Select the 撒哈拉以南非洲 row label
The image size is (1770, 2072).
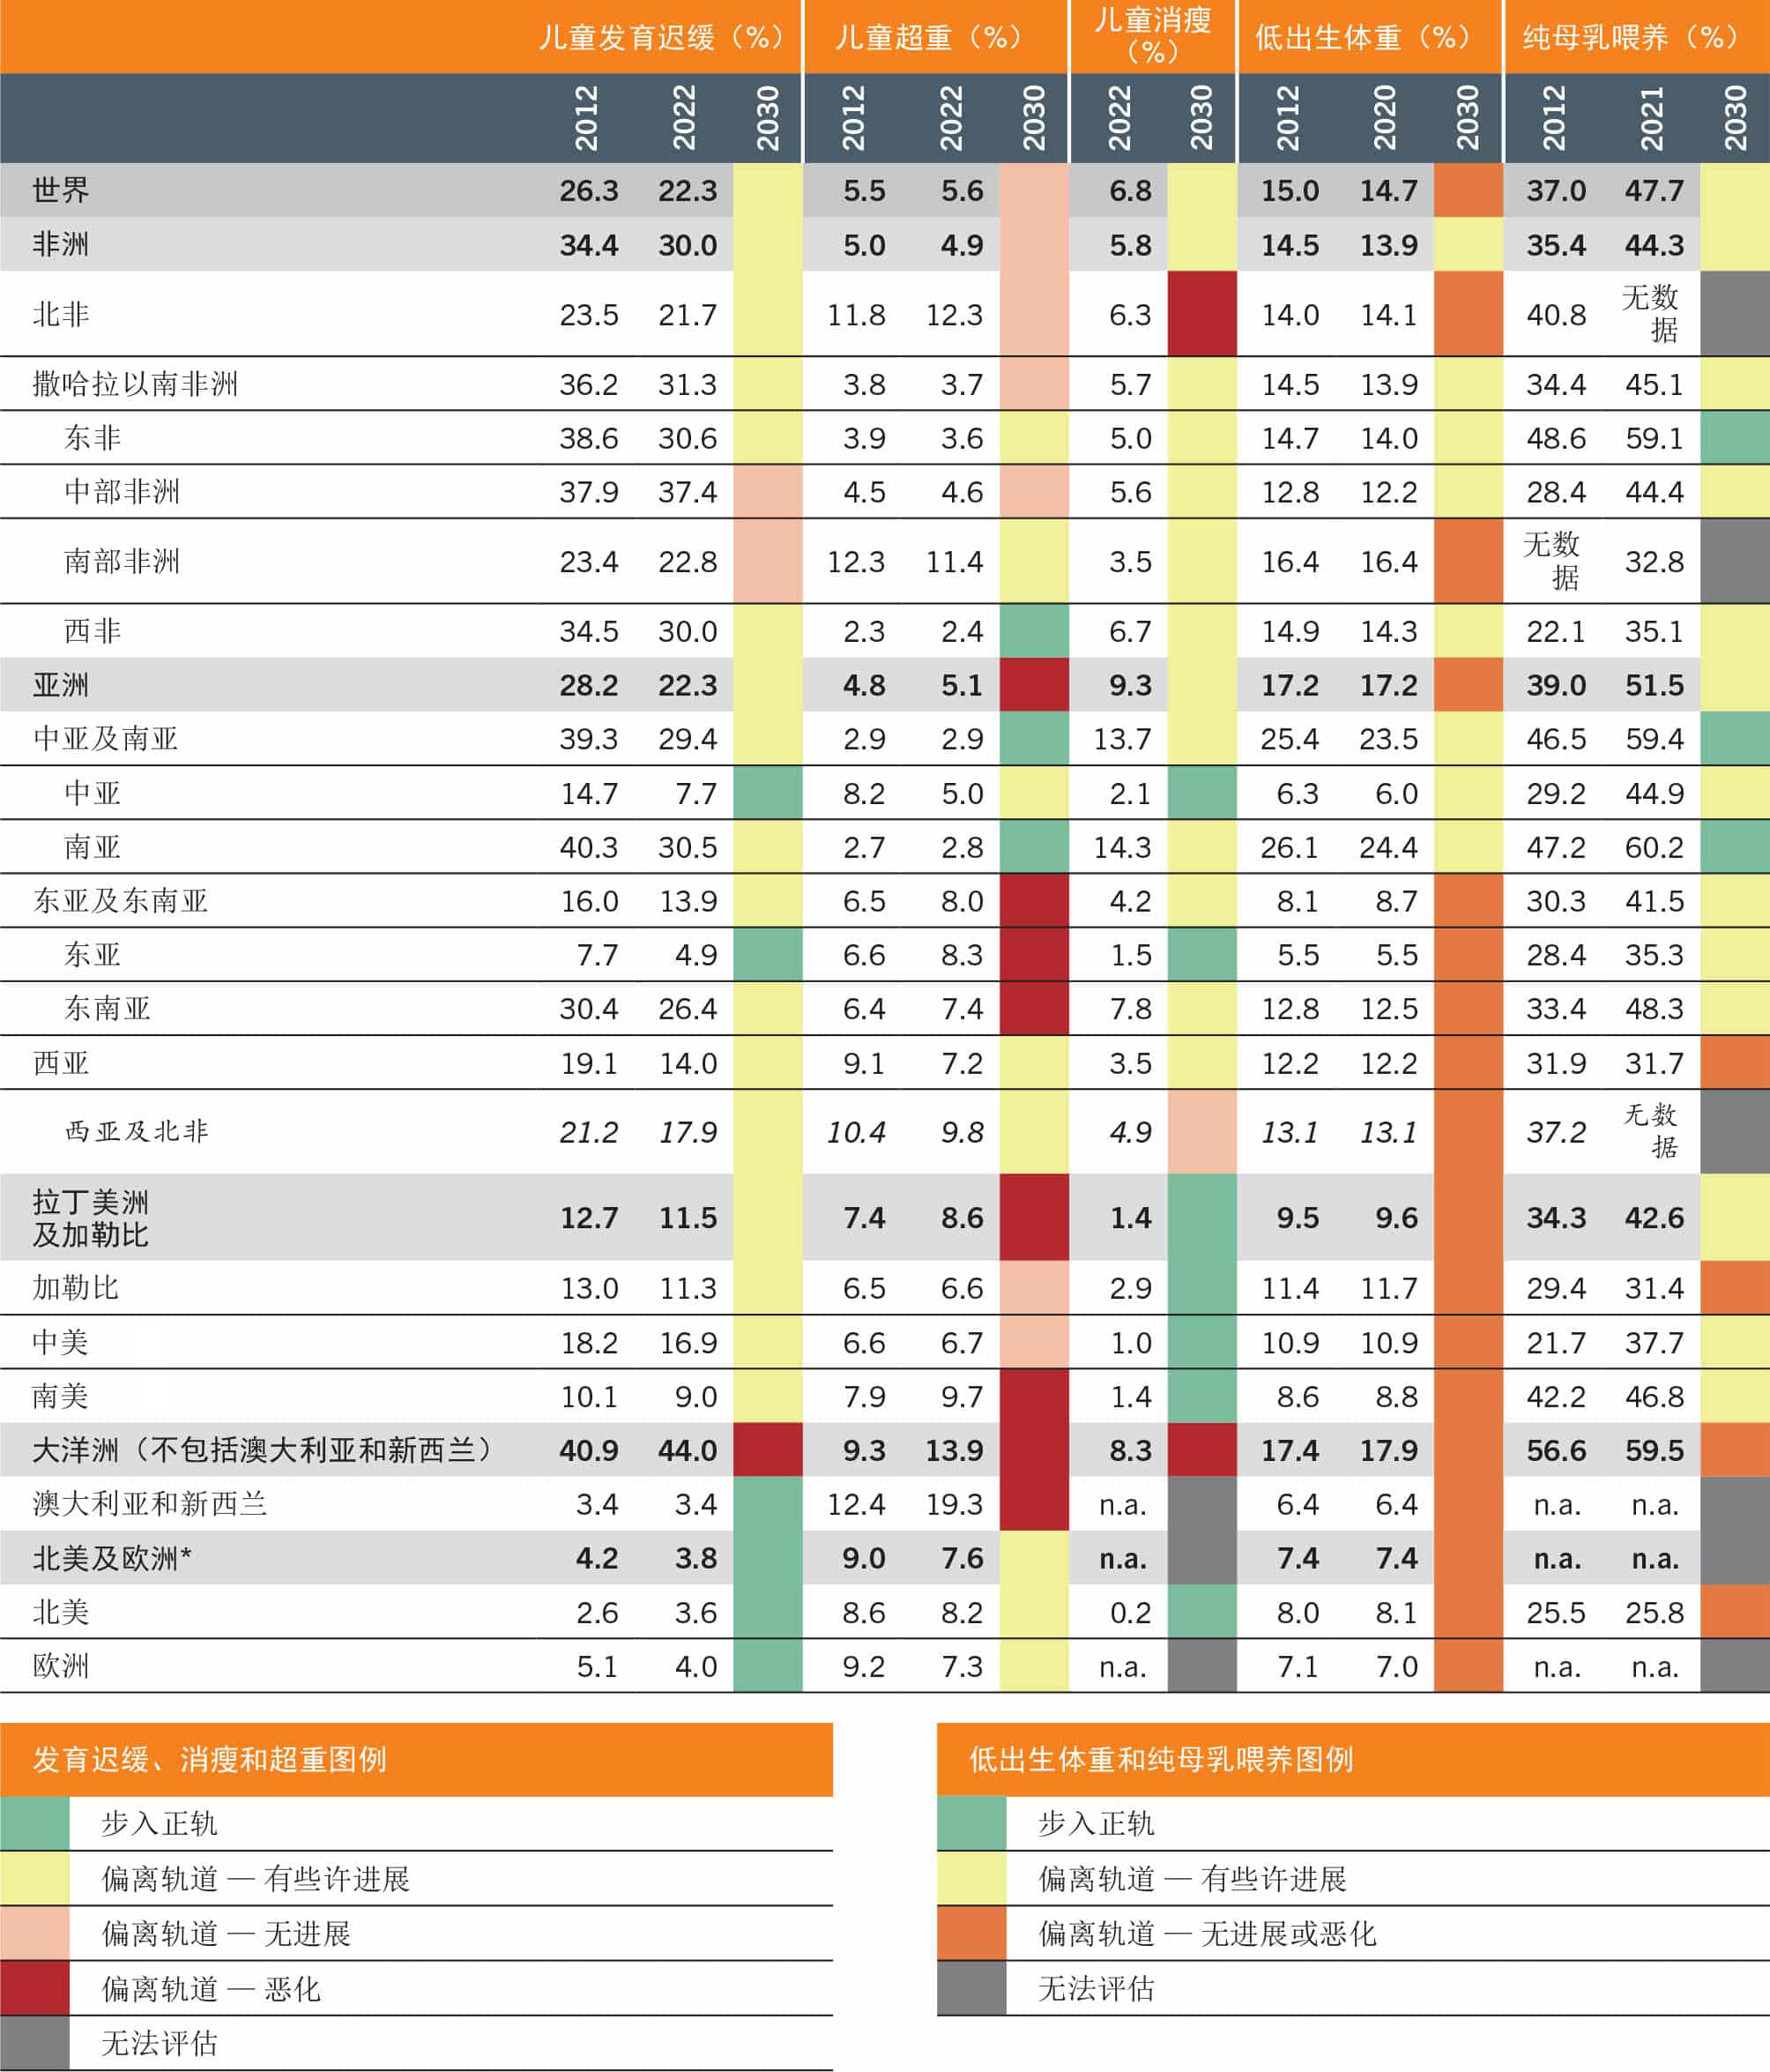pyautogui.click(x=135, y=384)
